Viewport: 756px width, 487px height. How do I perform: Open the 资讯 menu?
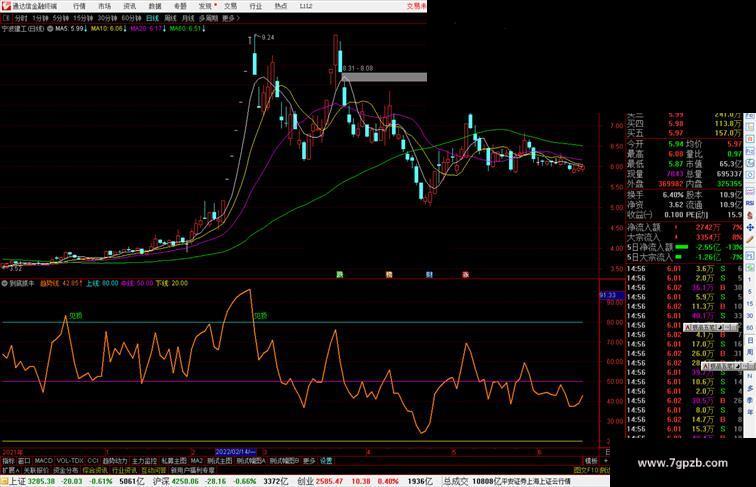[129, 6]
